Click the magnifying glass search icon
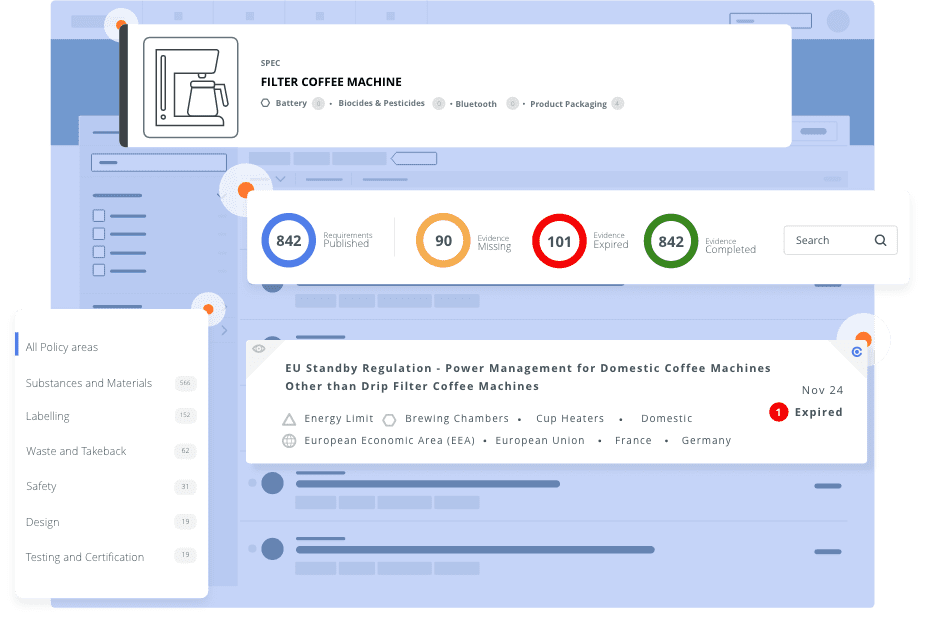This screenshot has width=925, height=620. (x=880, y=240)
